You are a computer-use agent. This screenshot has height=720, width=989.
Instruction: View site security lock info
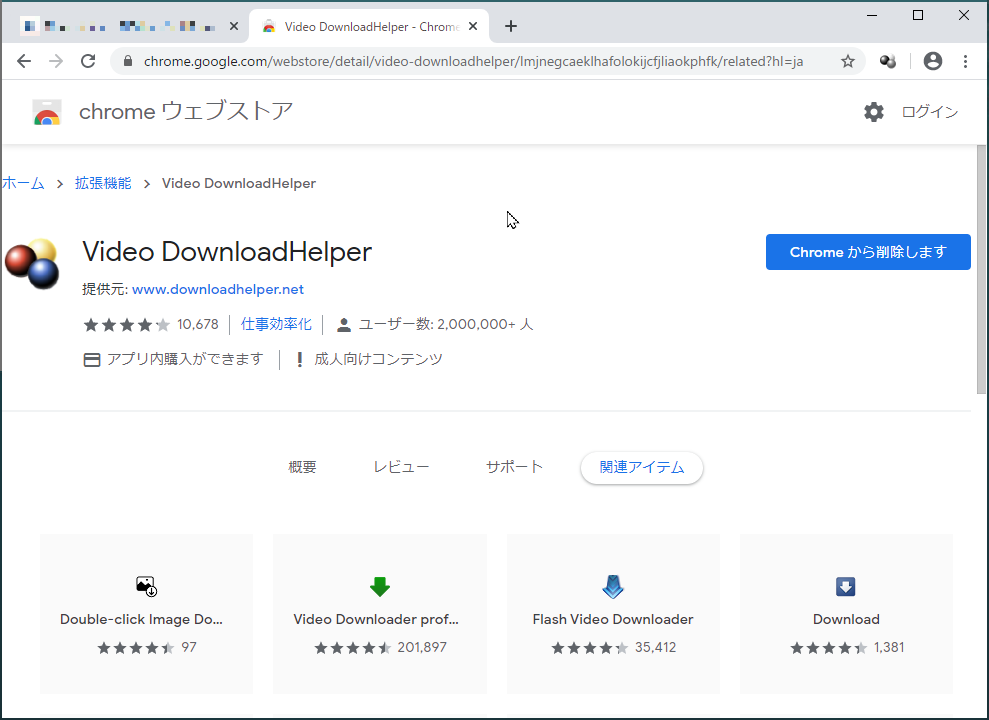(x=128, y=61)
